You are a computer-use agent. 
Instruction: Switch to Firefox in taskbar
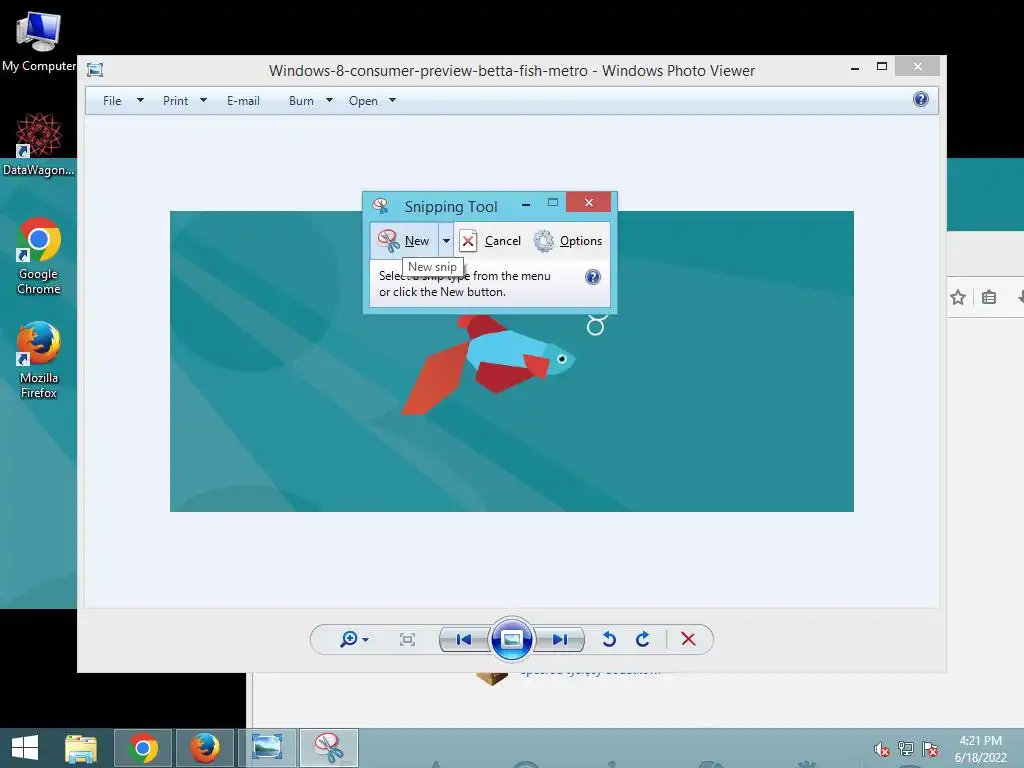[x=205, y=748]
